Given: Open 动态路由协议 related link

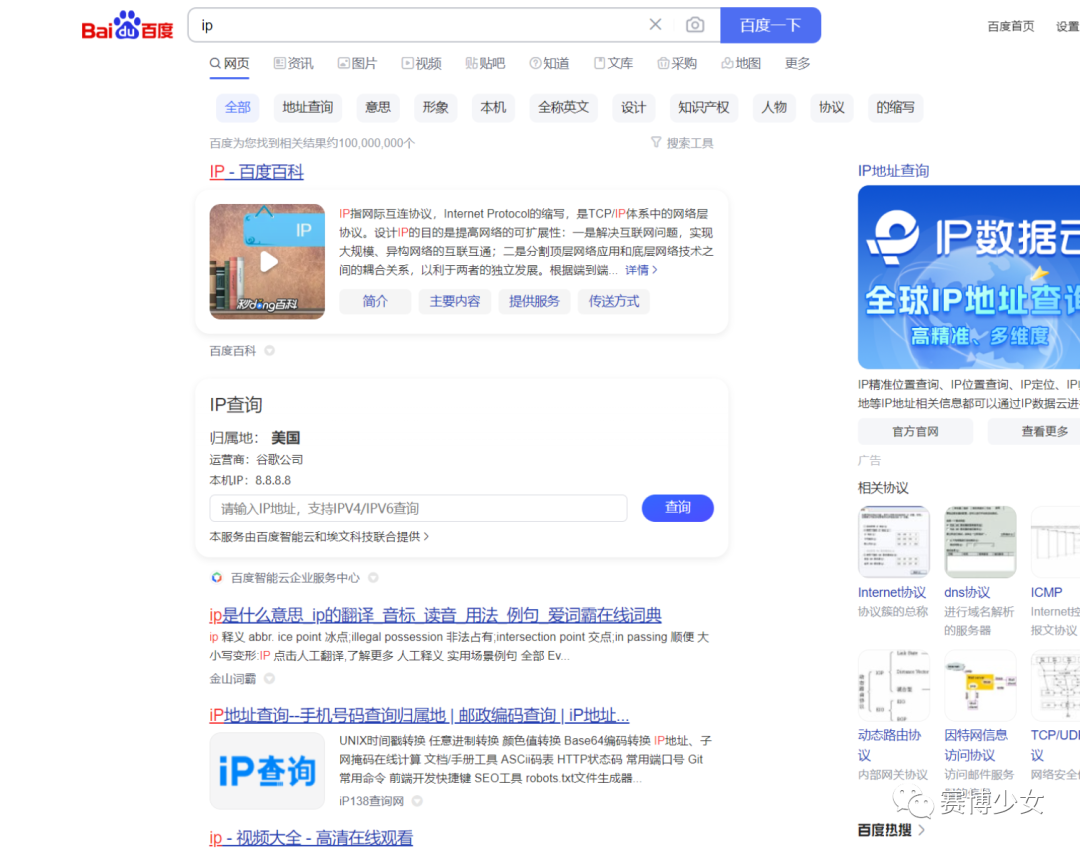Looking at the screenshot, I should point(889,745).
